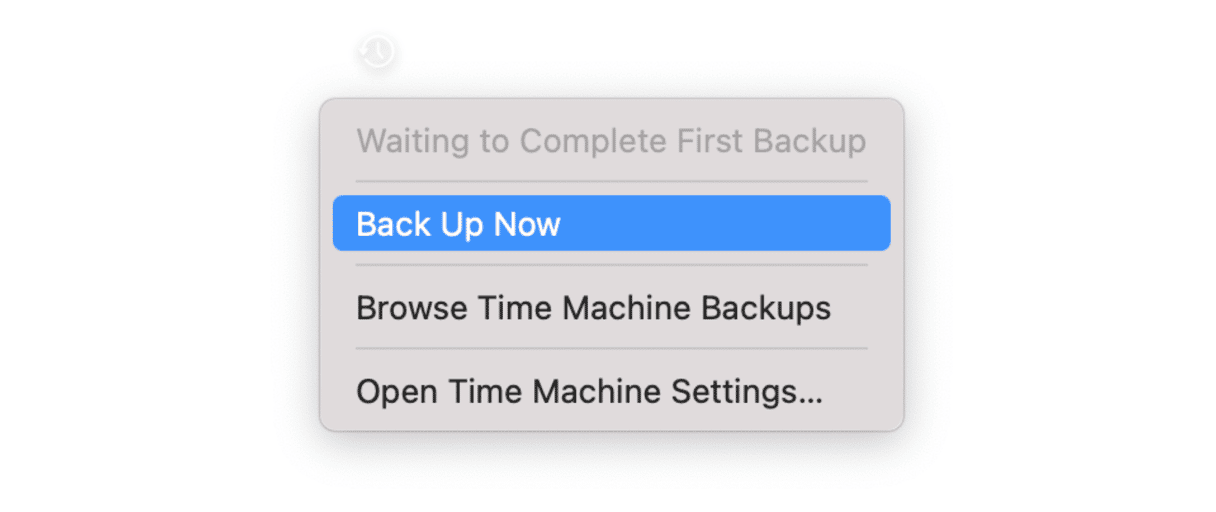The height and width of the screenshot is (512, 1216).
Task: Enter the Time Machine backup browser
Action: 593,307
